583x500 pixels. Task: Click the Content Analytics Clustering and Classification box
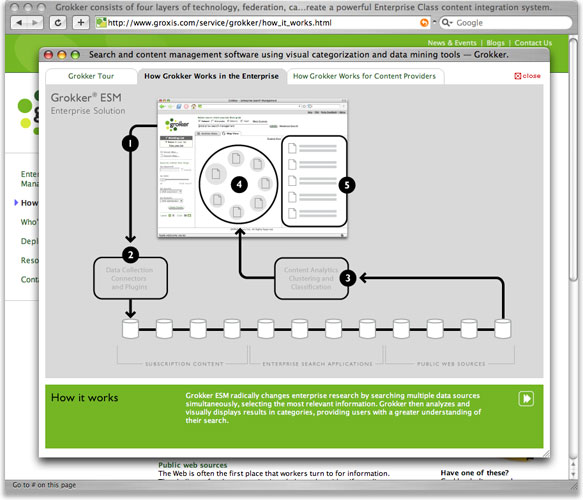[311, 278]
